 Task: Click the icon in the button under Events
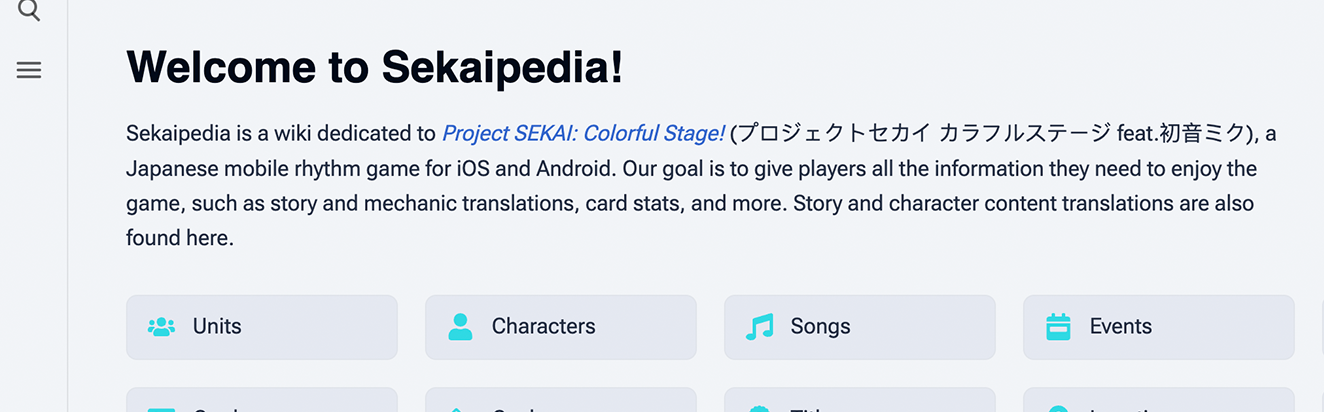click(x=1058, y=408)
